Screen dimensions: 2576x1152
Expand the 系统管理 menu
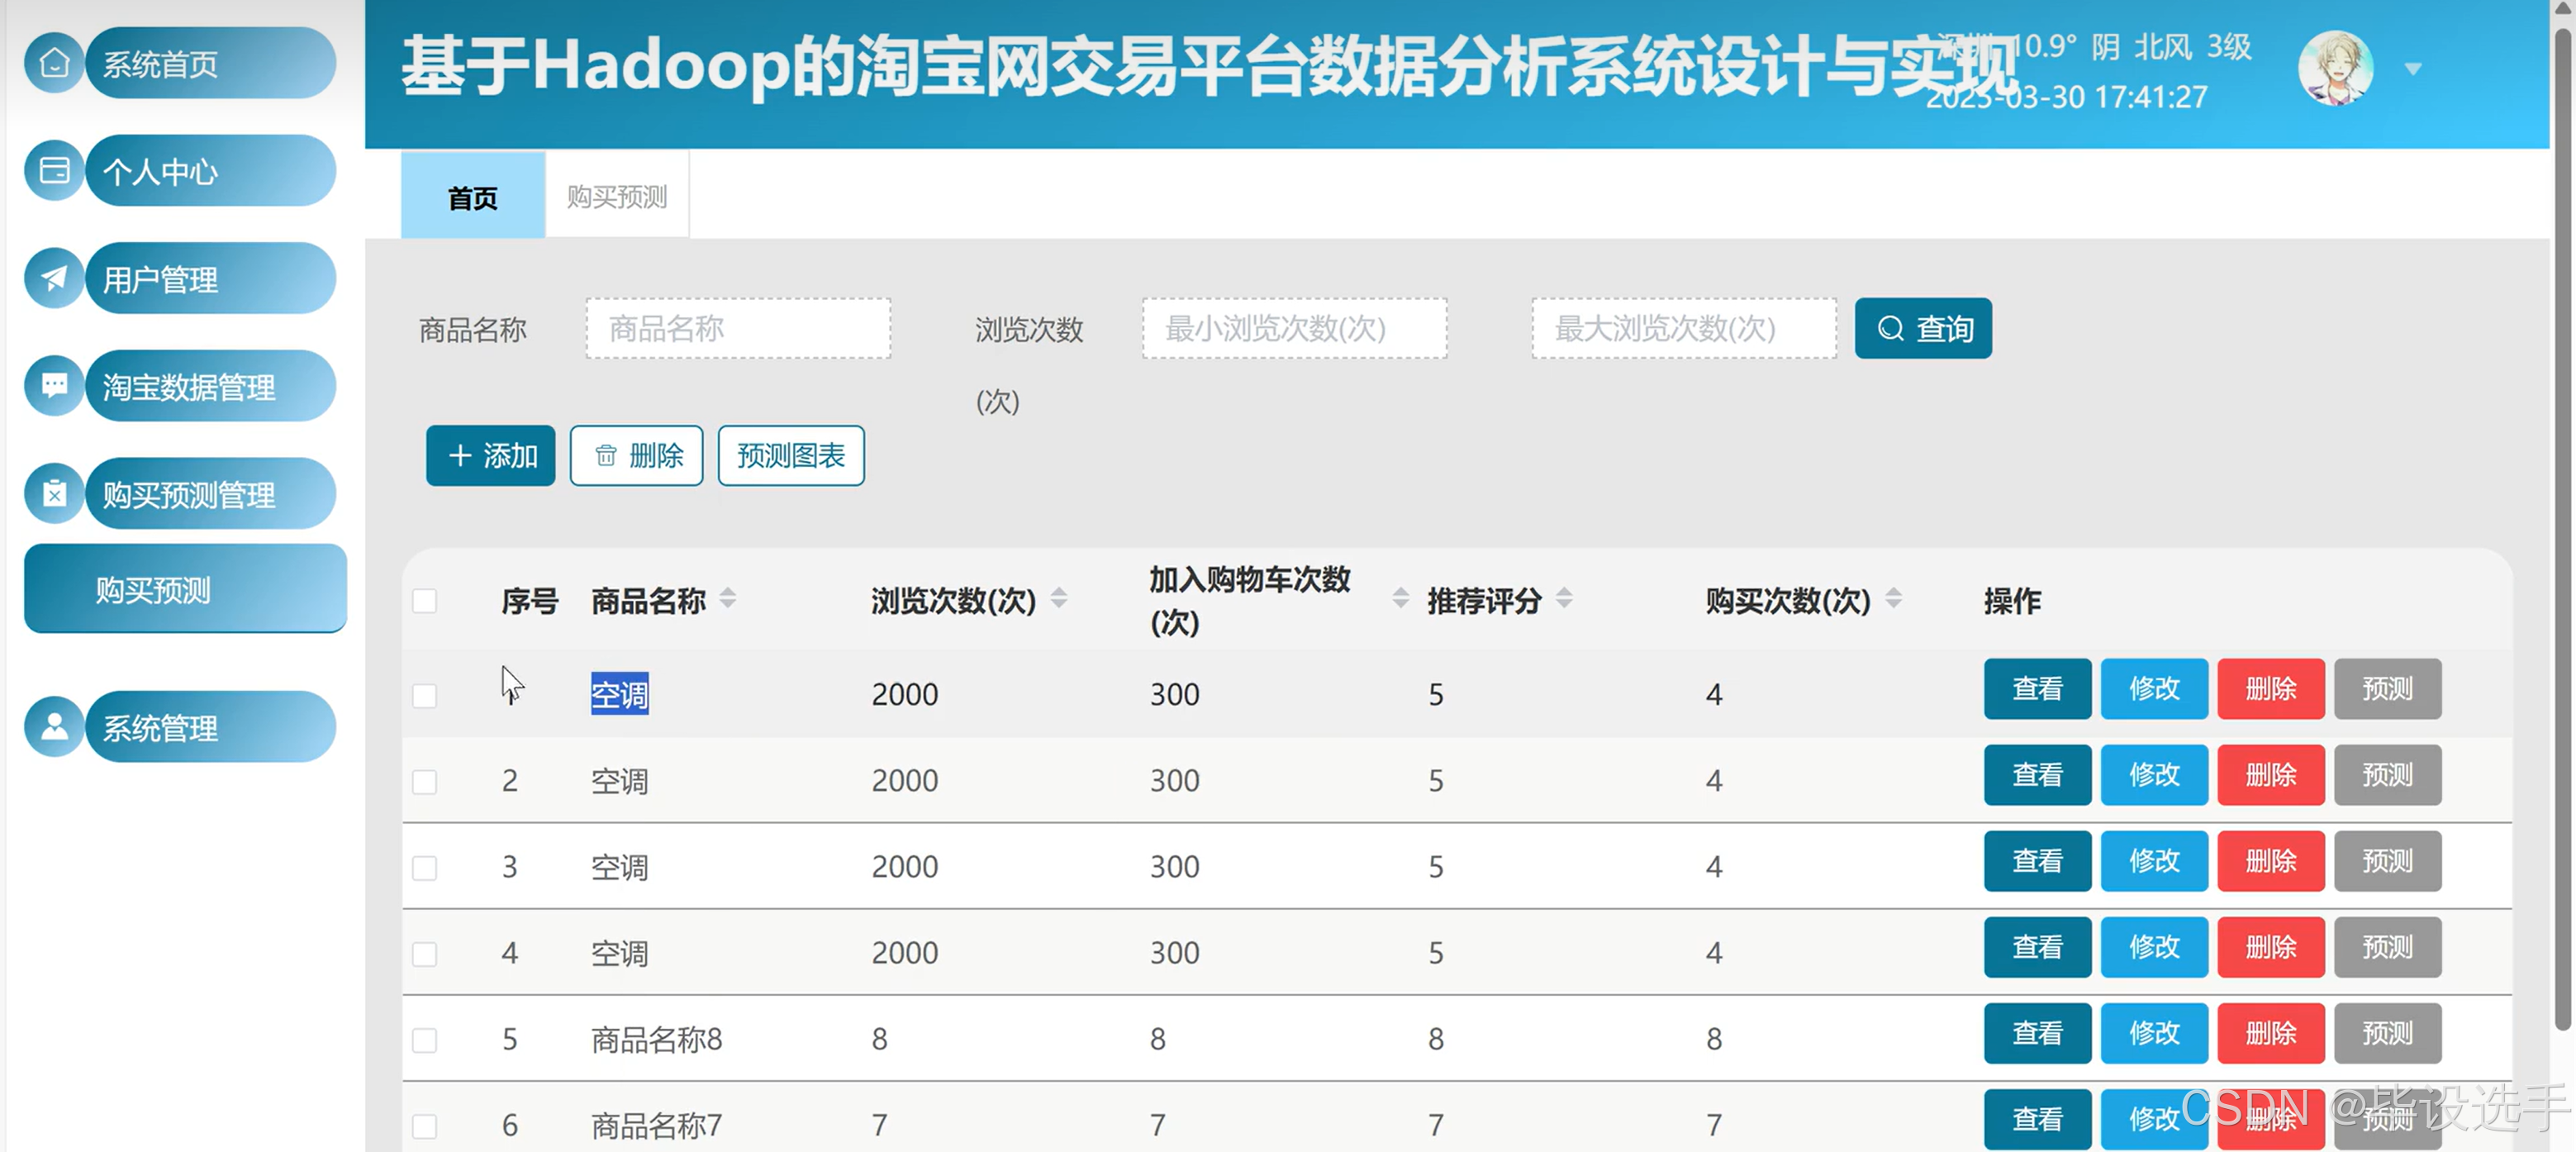[x=210, y=727]
